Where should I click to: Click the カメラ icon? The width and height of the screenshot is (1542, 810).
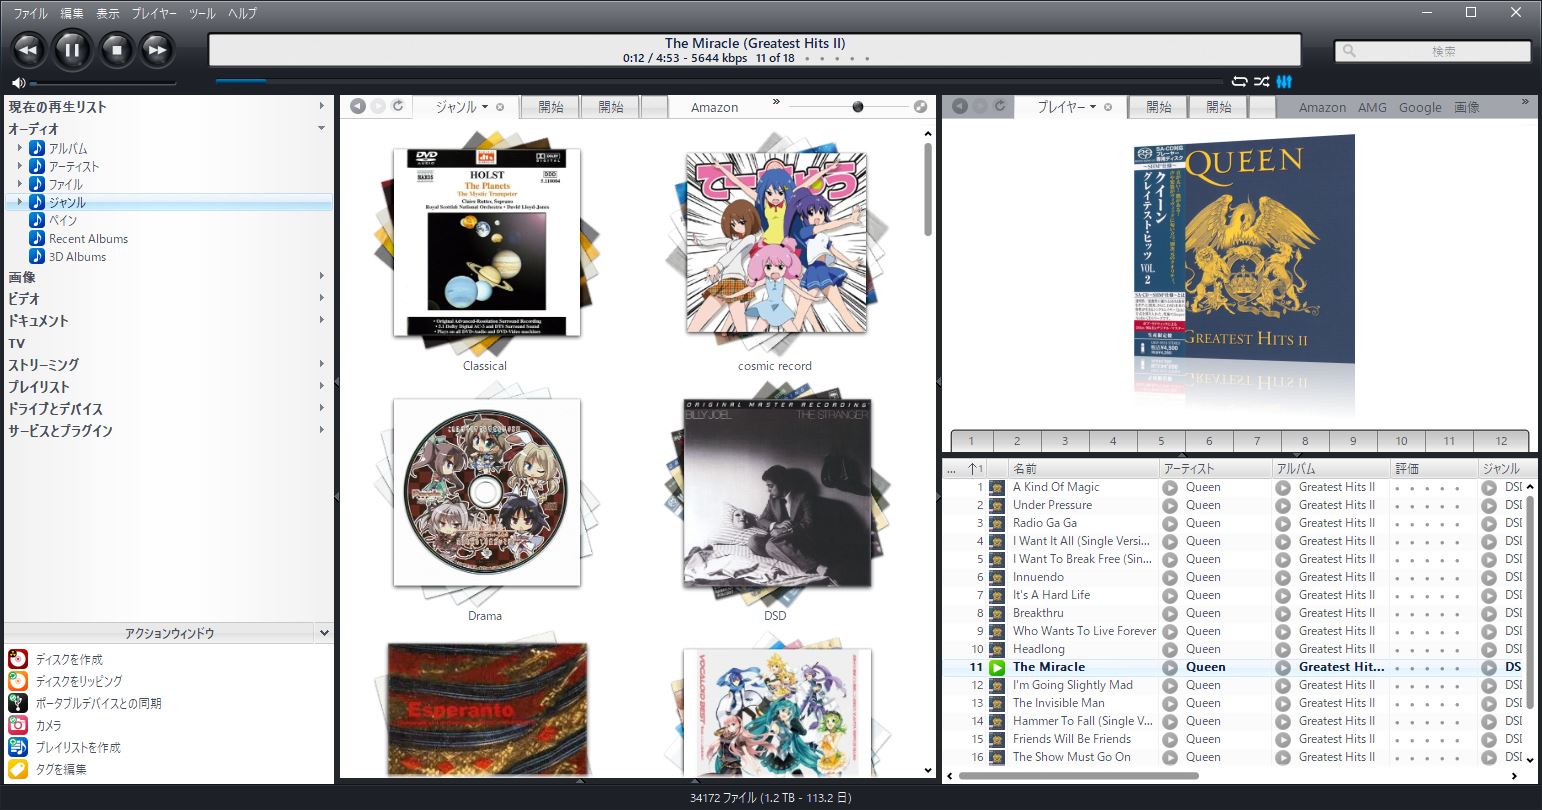pos(18,725)
